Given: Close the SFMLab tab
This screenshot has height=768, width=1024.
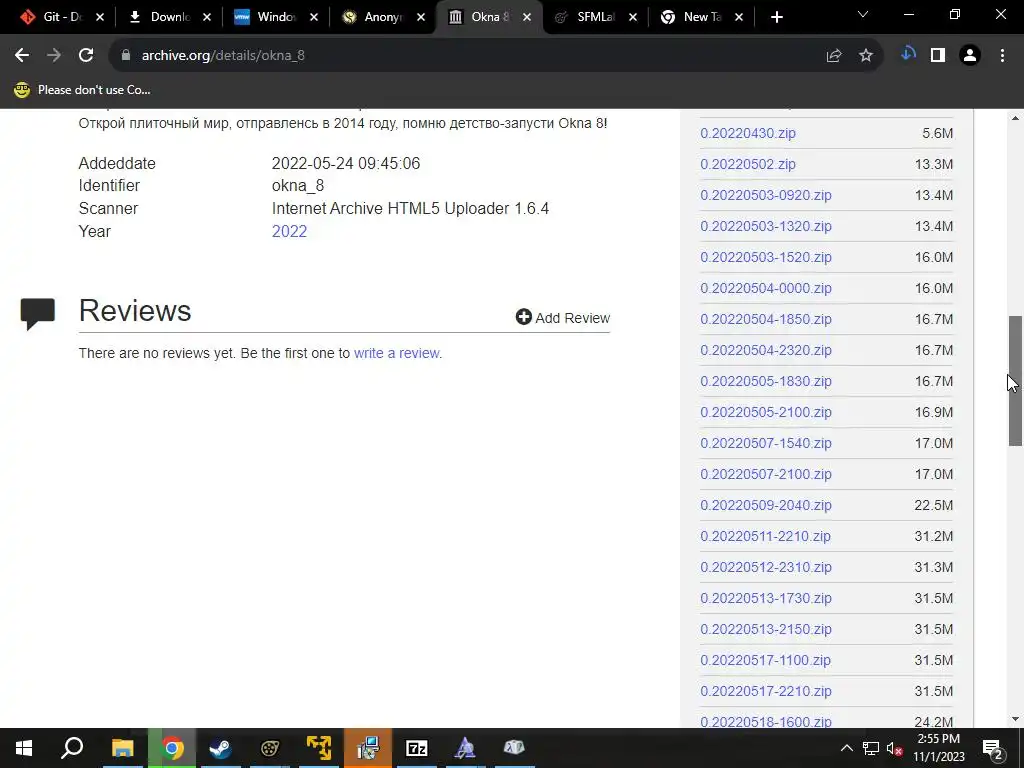Looking at the screenshot, I should [633, 17].
